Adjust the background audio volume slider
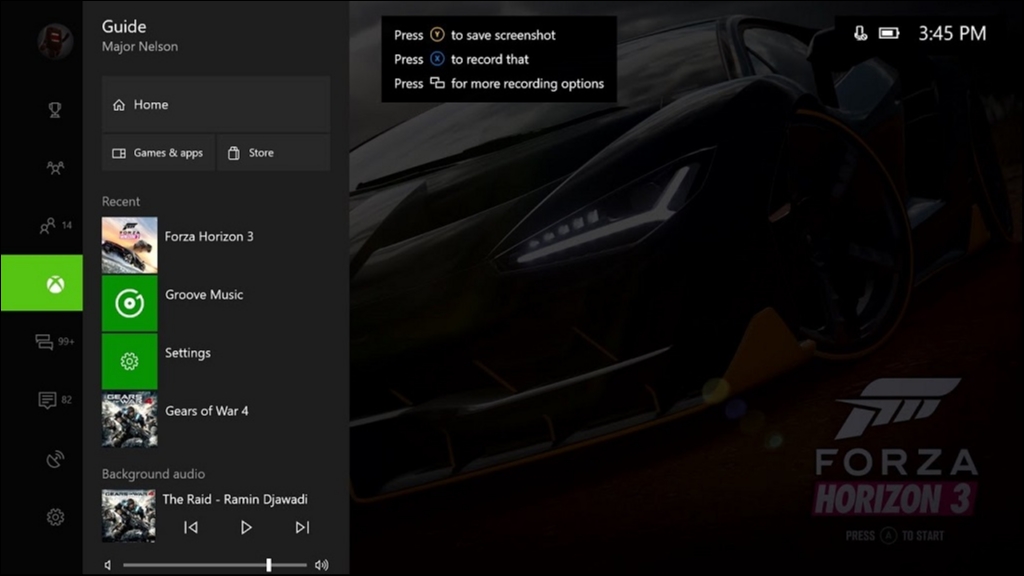 pyautogui.click(x=215, y=565)
